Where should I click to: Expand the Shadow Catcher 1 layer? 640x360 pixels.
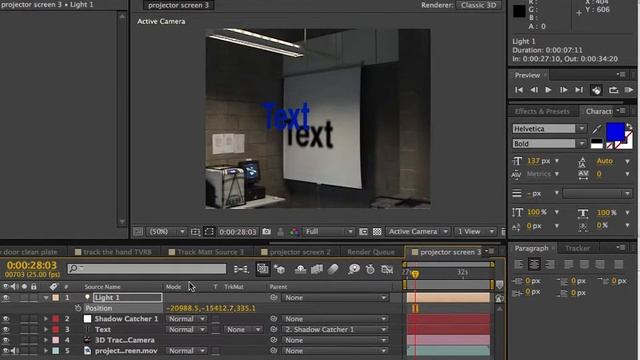click(x=46, y=319)
